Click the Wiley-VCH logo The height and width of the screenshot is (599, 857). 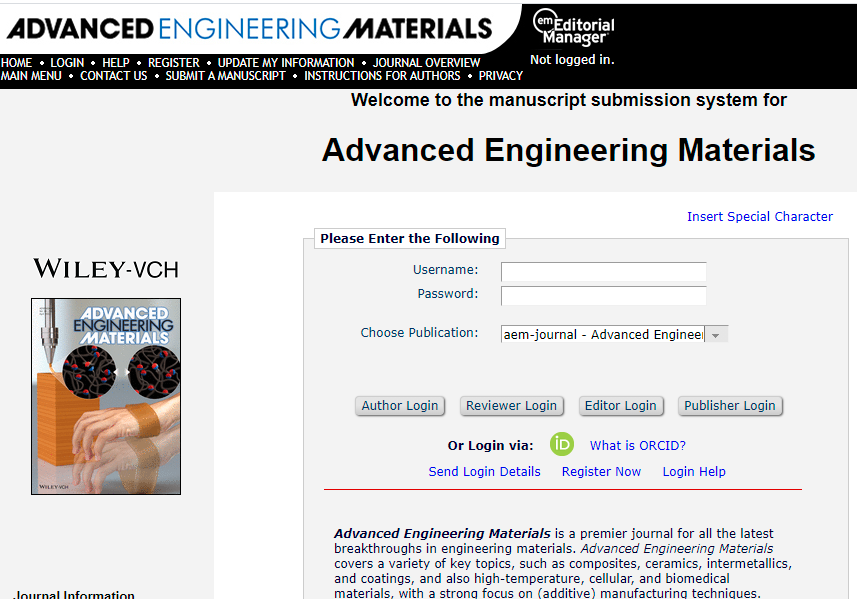(106, 268)
